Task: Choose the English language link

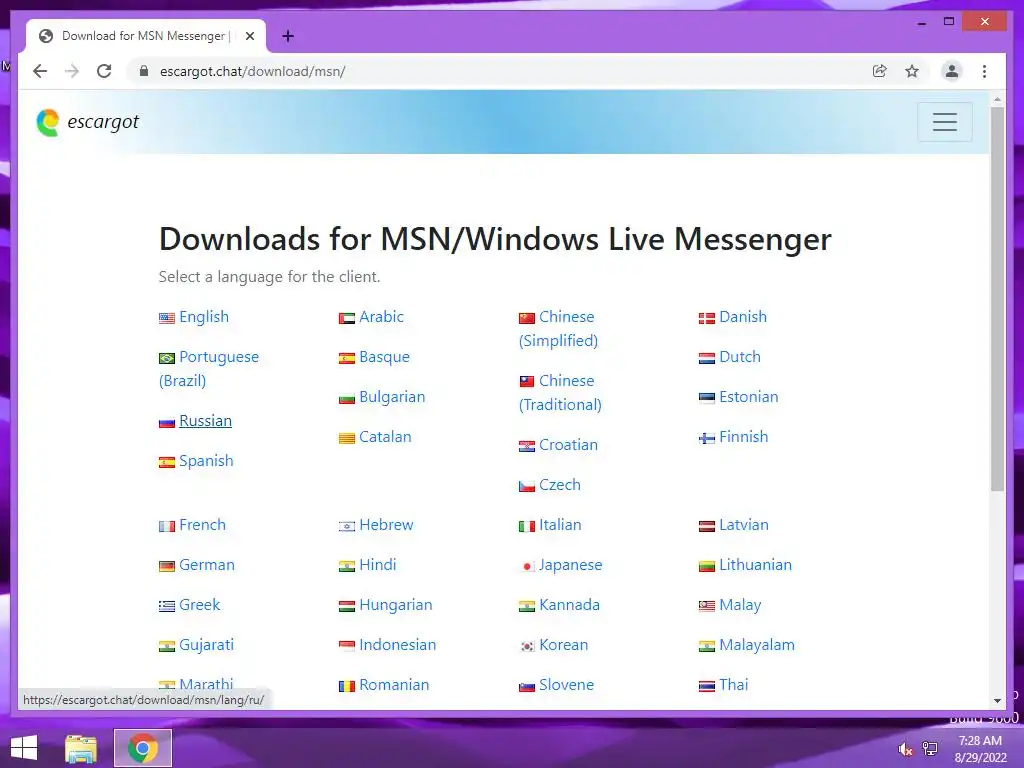Action: click(204, 317)
